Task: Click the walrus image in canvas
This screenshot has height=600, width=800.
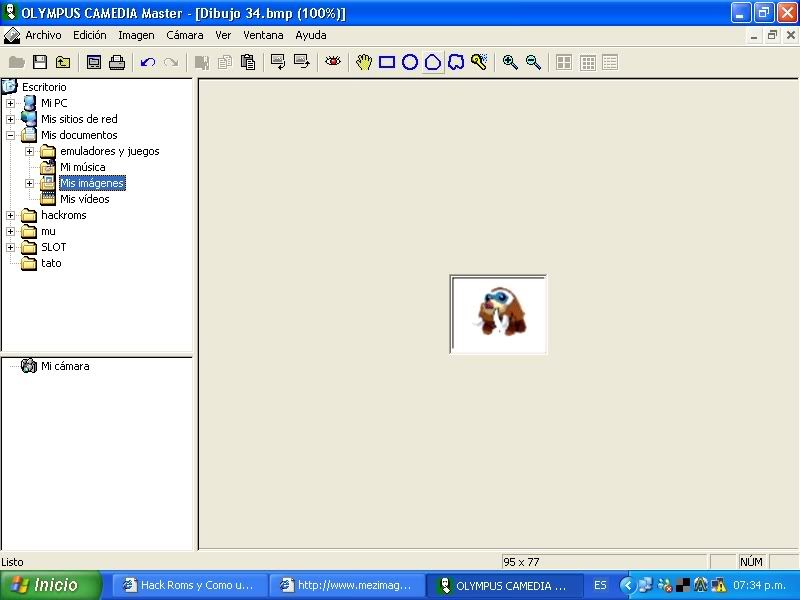Action: pyautogui.click(x=498, y=314)
